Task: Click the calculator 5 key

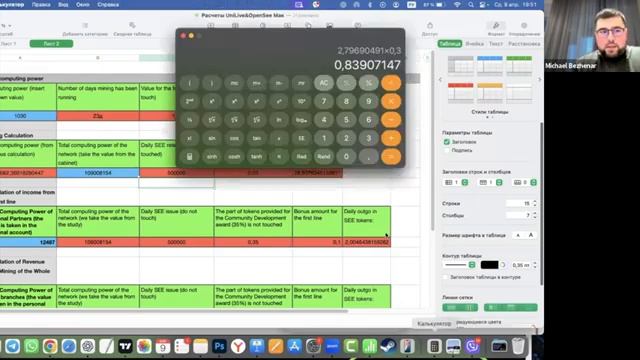Action: click(x=346, y=120)
